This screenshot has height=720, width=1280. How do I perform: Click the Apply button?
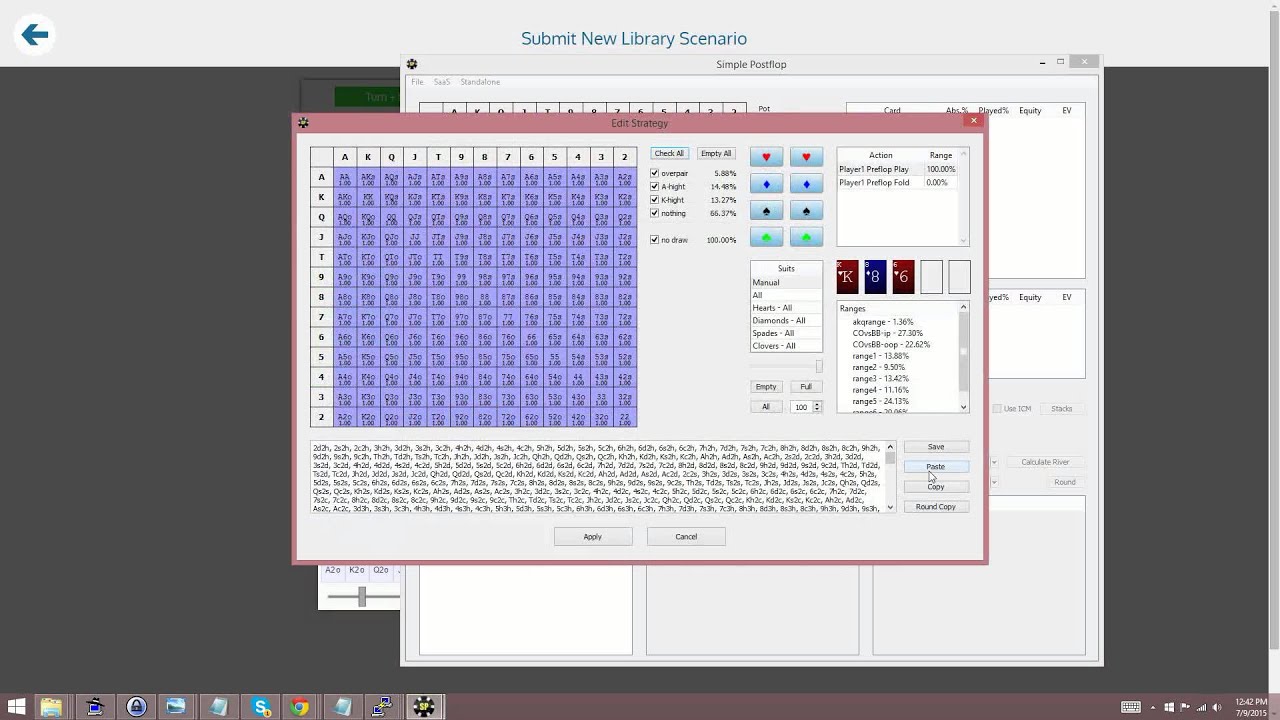tap(593, 537)
